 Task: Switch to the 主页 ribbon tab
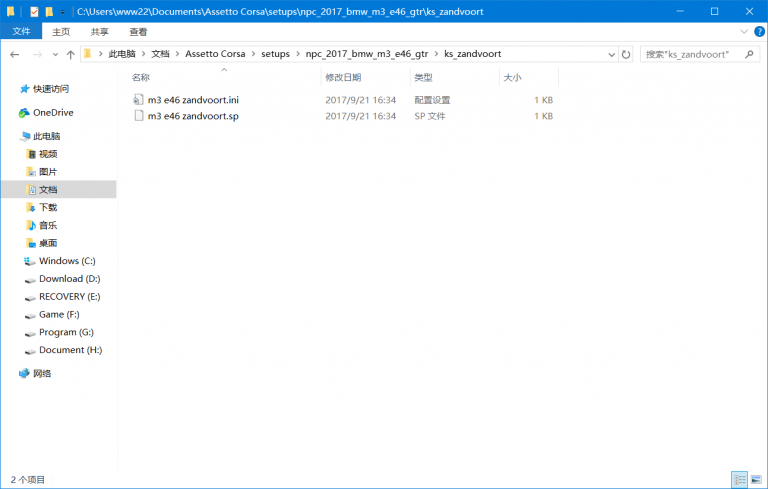pyautogui.click(x=61, y=32)
